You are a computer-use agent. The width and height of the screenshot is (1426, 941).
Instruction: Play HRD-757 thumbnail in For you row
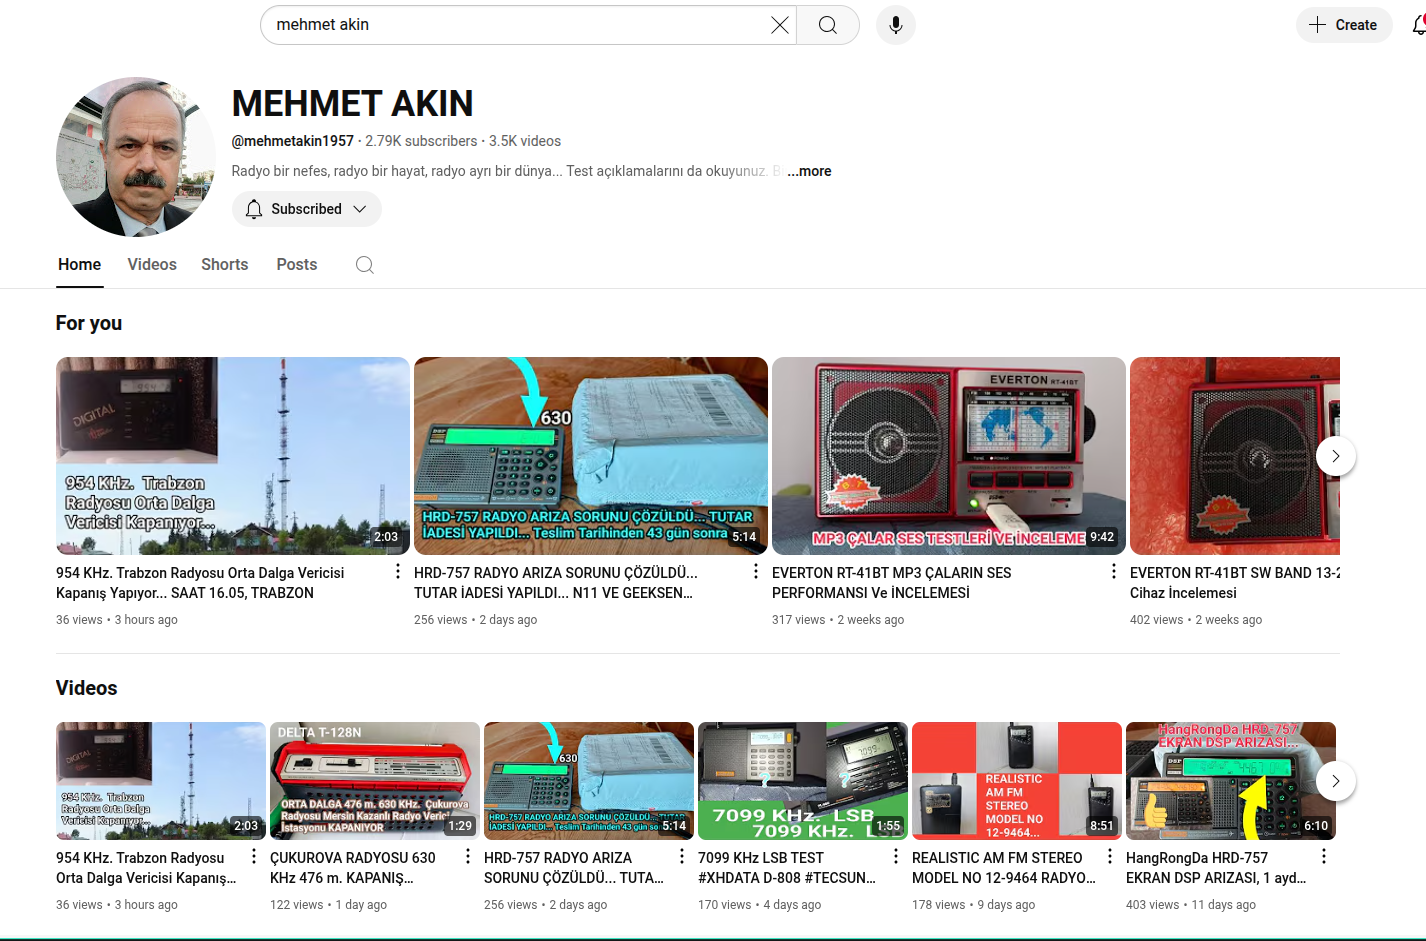pos(591,456)
